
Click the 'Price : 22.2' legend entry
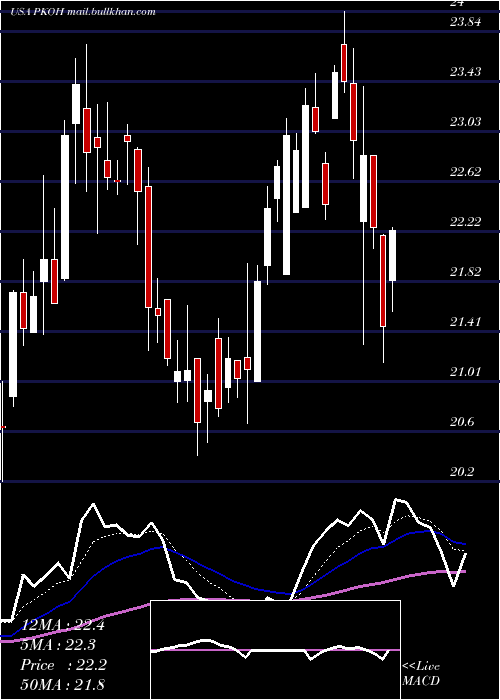63,665
